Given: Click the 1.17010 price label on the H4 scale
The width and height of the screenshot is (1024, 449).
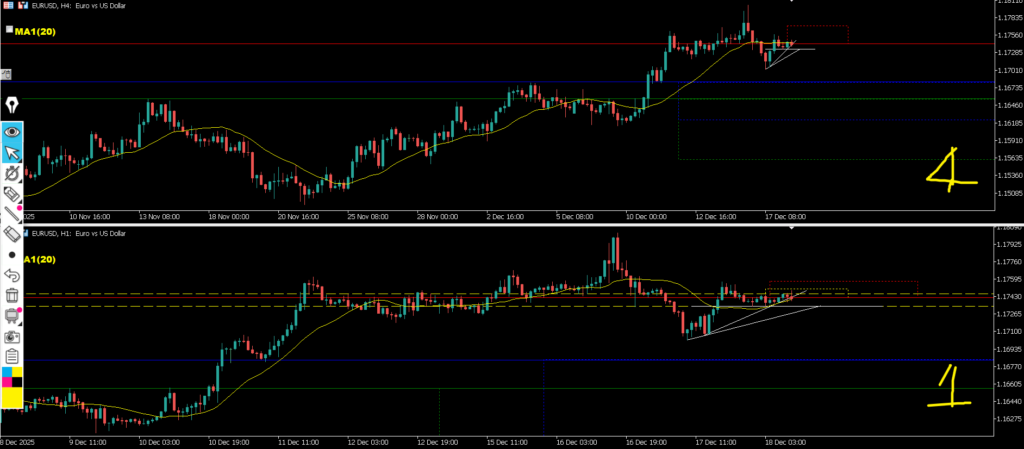Looking at the screenshot, I should pos(1009,70).
